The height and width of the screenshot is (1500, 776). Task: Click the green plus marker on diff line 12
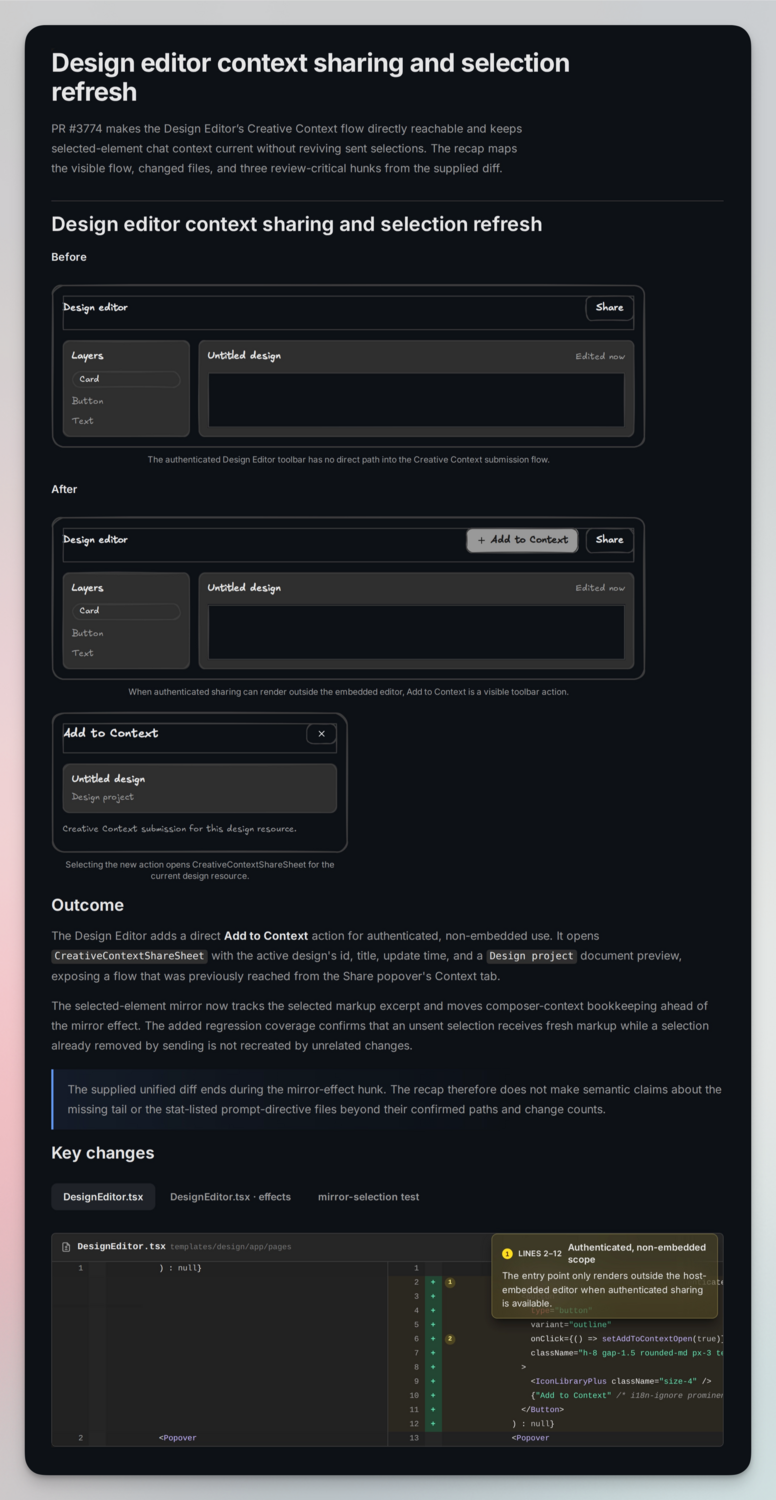(433, 1423)
